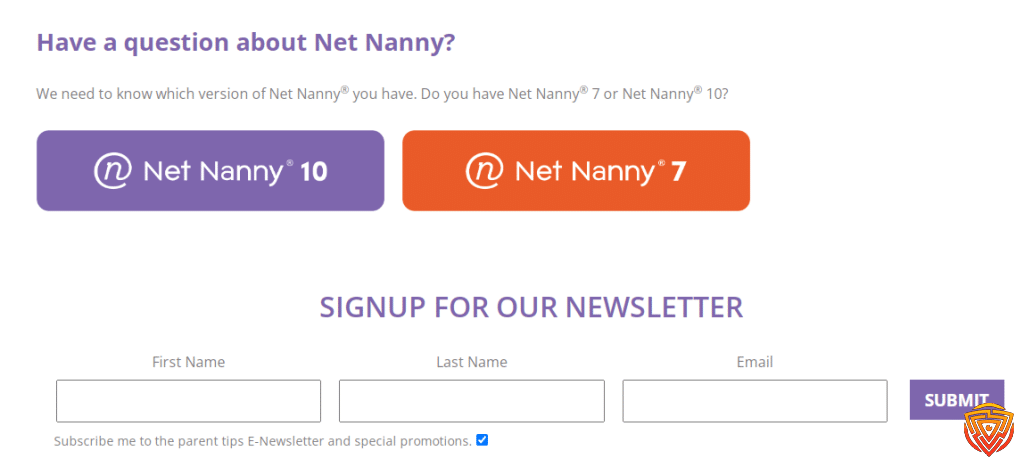Submit the newsletter signup form
The height and width of the screenshot is (467, 1024).
coord(957,400)
